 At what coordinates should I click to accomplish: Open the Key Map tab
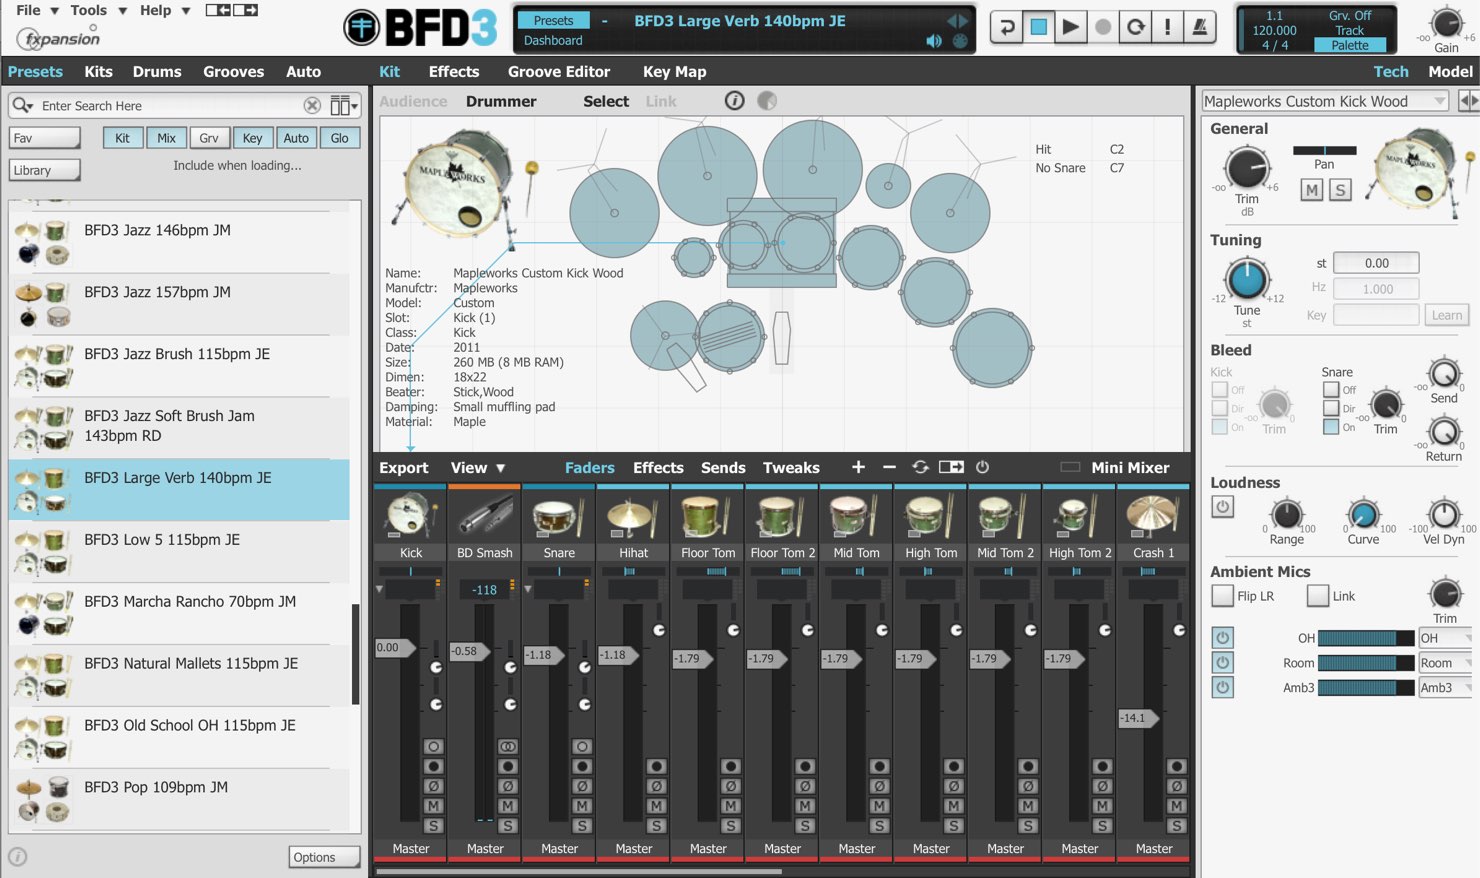coord(674,71)
